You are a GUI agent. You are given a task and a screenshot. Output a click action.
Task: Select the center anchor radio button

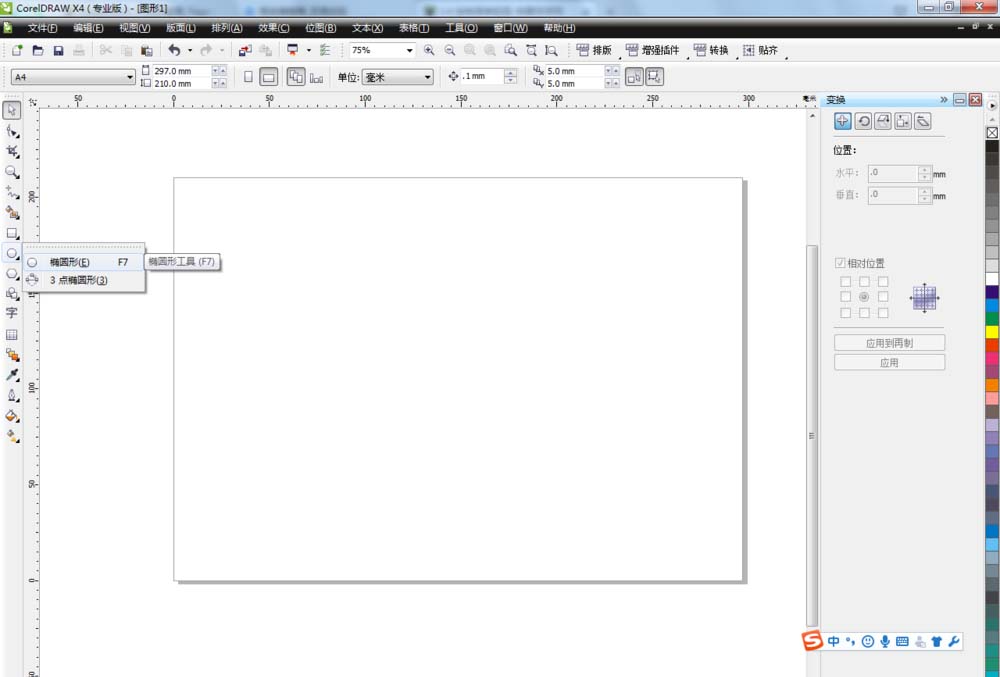point(864,297)
